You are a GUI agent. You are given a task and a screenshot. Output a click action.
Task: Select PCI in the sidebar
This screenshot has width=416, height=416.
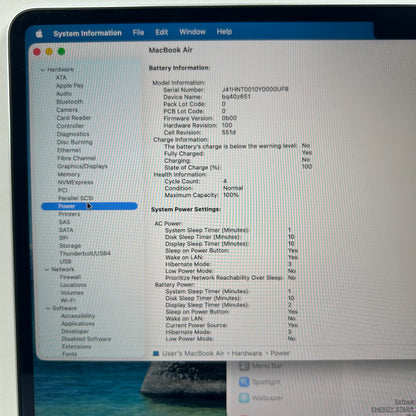click(x=63, y=190)
